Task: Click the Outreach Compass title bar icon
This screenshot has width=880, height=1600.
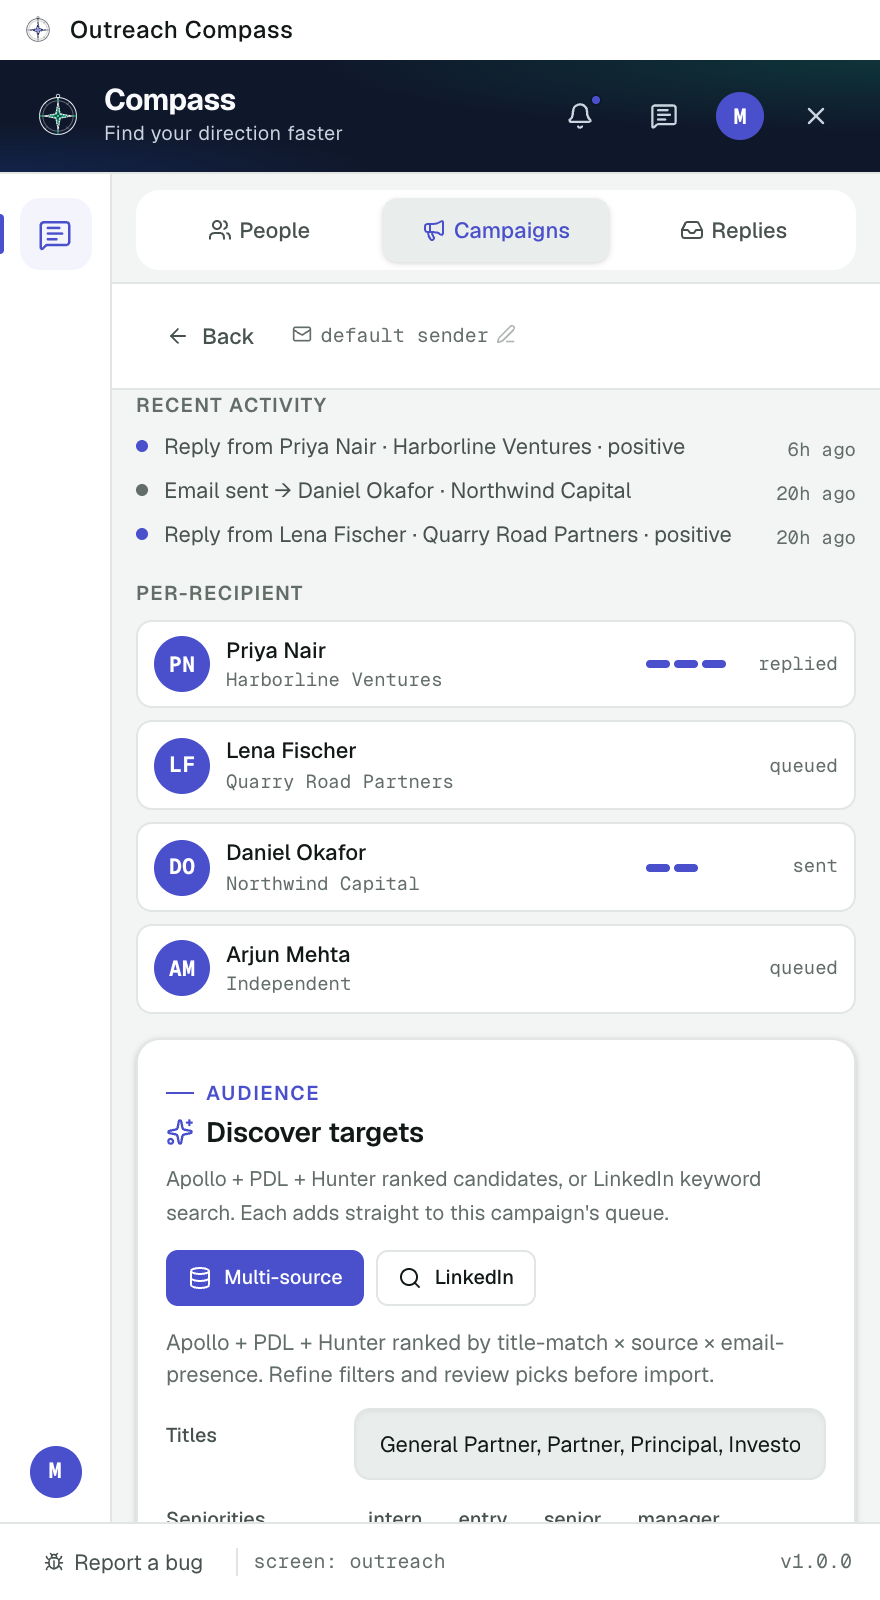Action: [38, 30]
